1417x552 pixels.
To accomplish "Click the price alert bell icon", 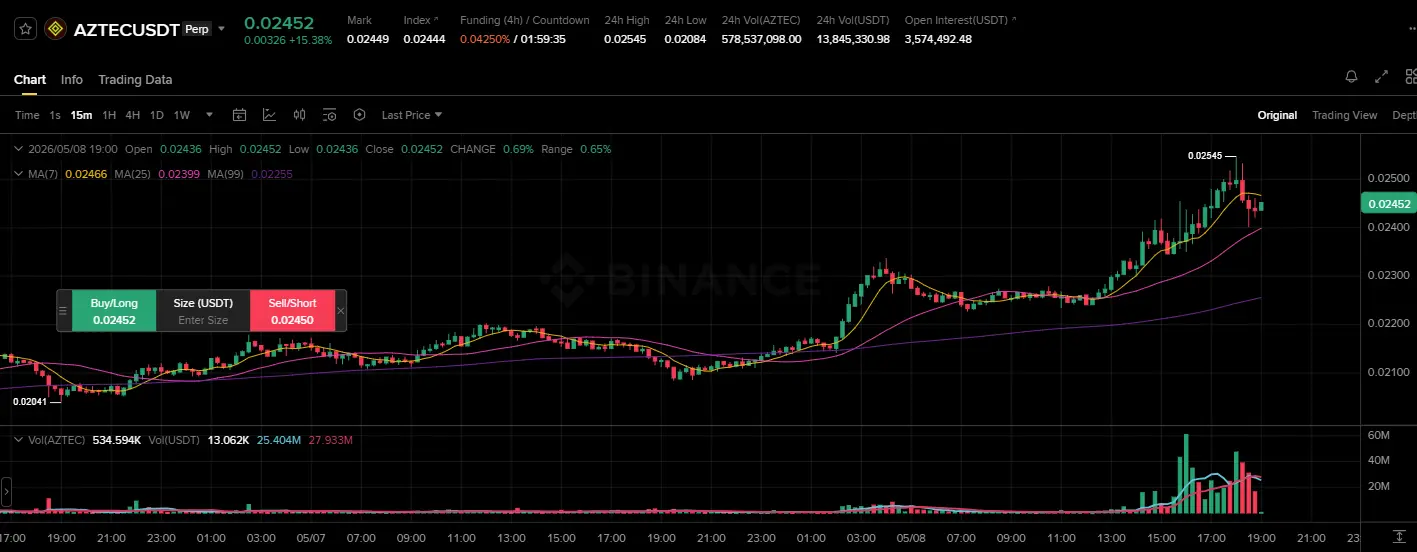I will (x=1351, y=76).
